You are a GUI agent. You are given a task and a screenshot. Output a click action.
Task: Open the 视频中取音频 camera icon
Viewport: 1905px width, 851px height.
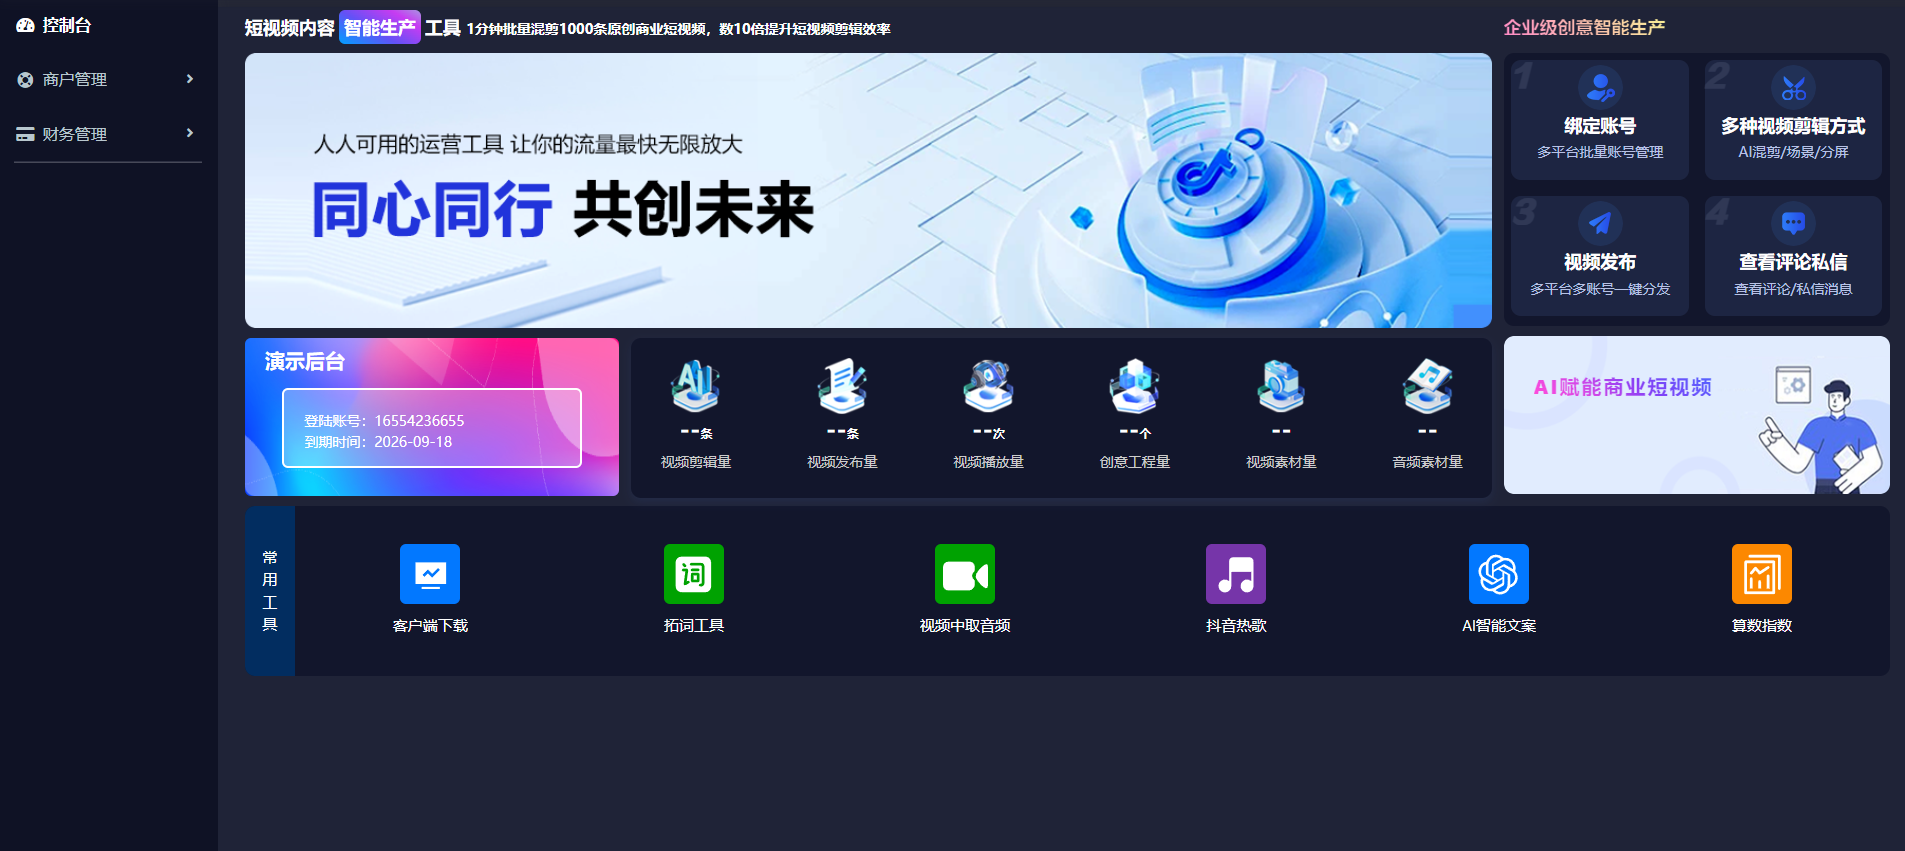pos(964,574)
